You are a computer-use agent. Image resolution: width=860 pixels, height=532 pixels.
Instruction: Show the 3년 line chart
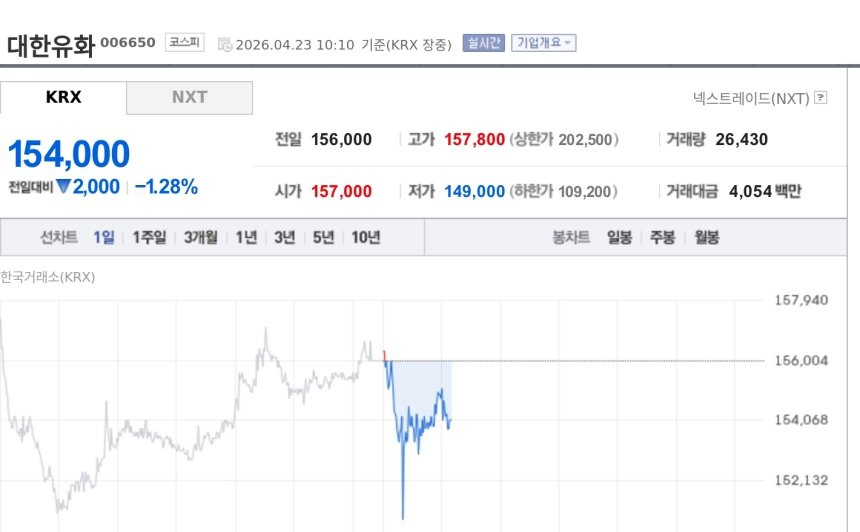(285, 238)
